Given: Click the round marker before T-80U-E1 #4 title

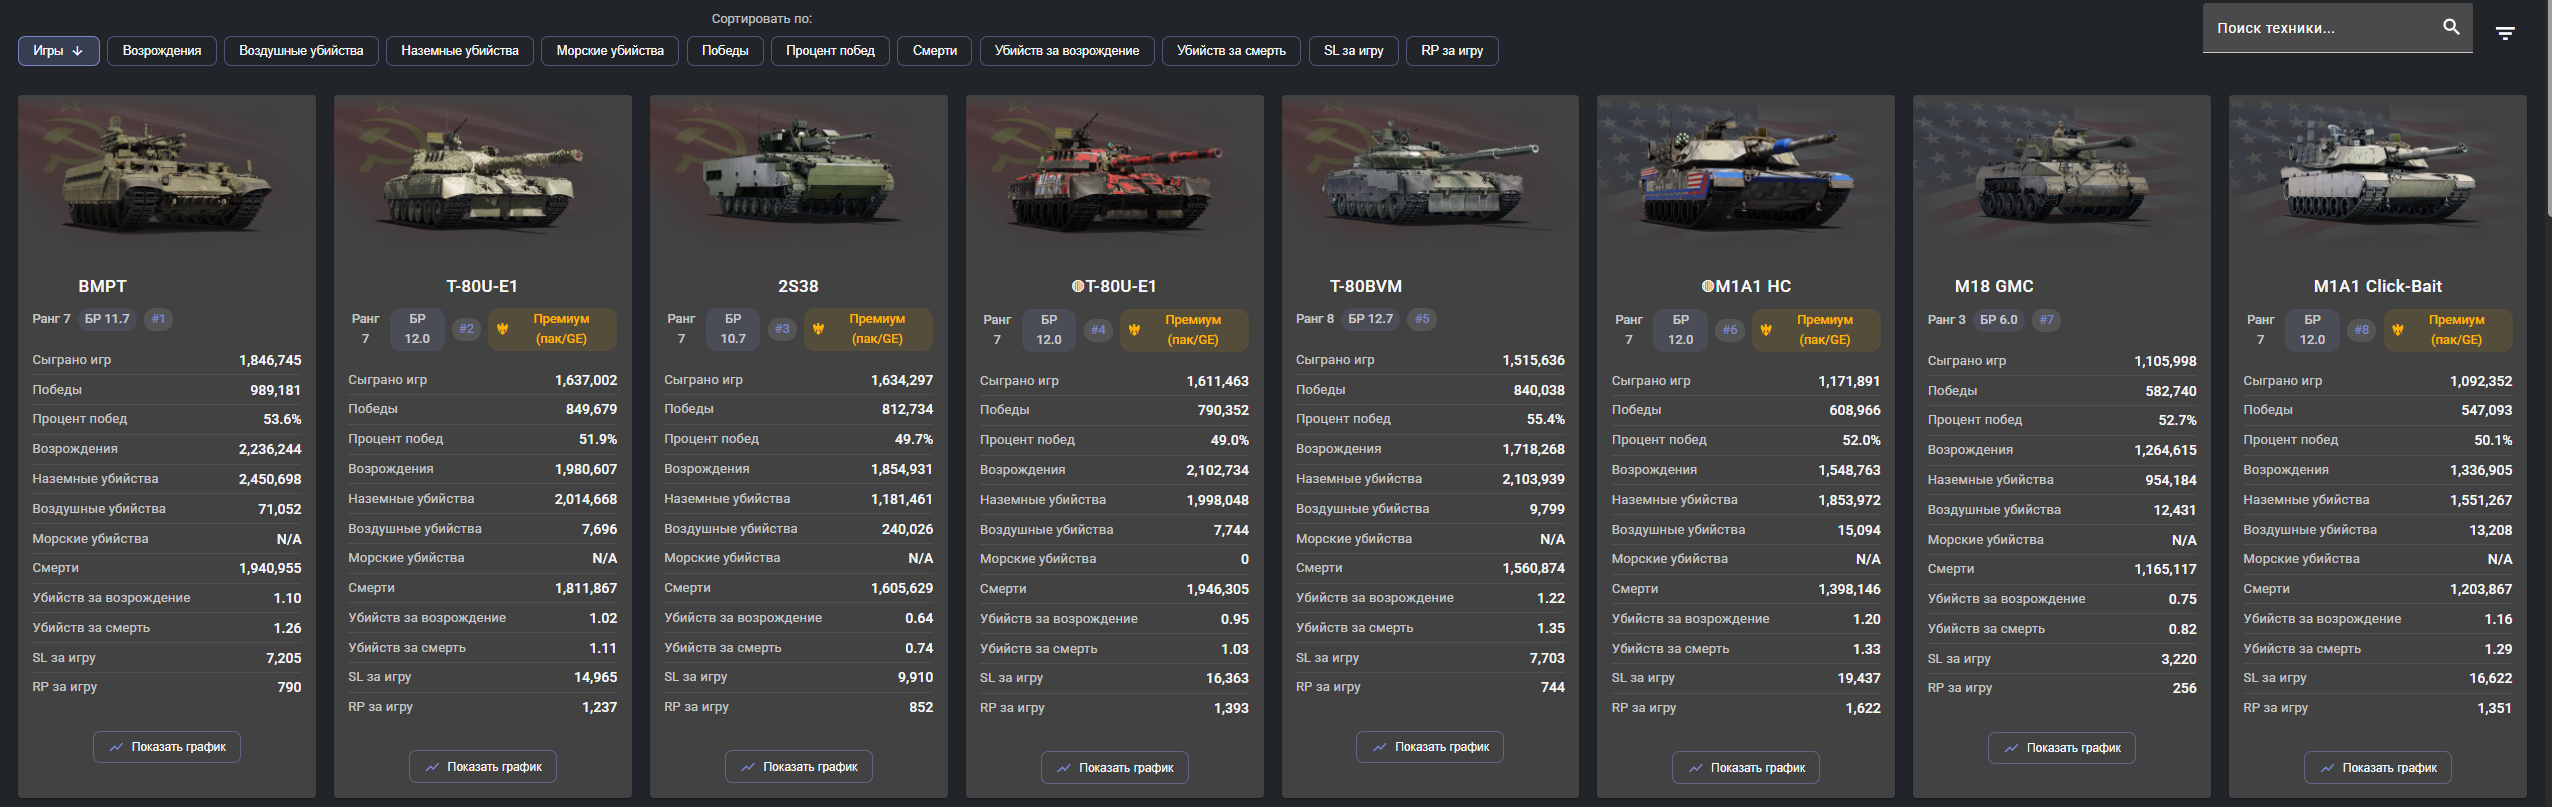Looking at the screenshot, I should (1078, 287).
